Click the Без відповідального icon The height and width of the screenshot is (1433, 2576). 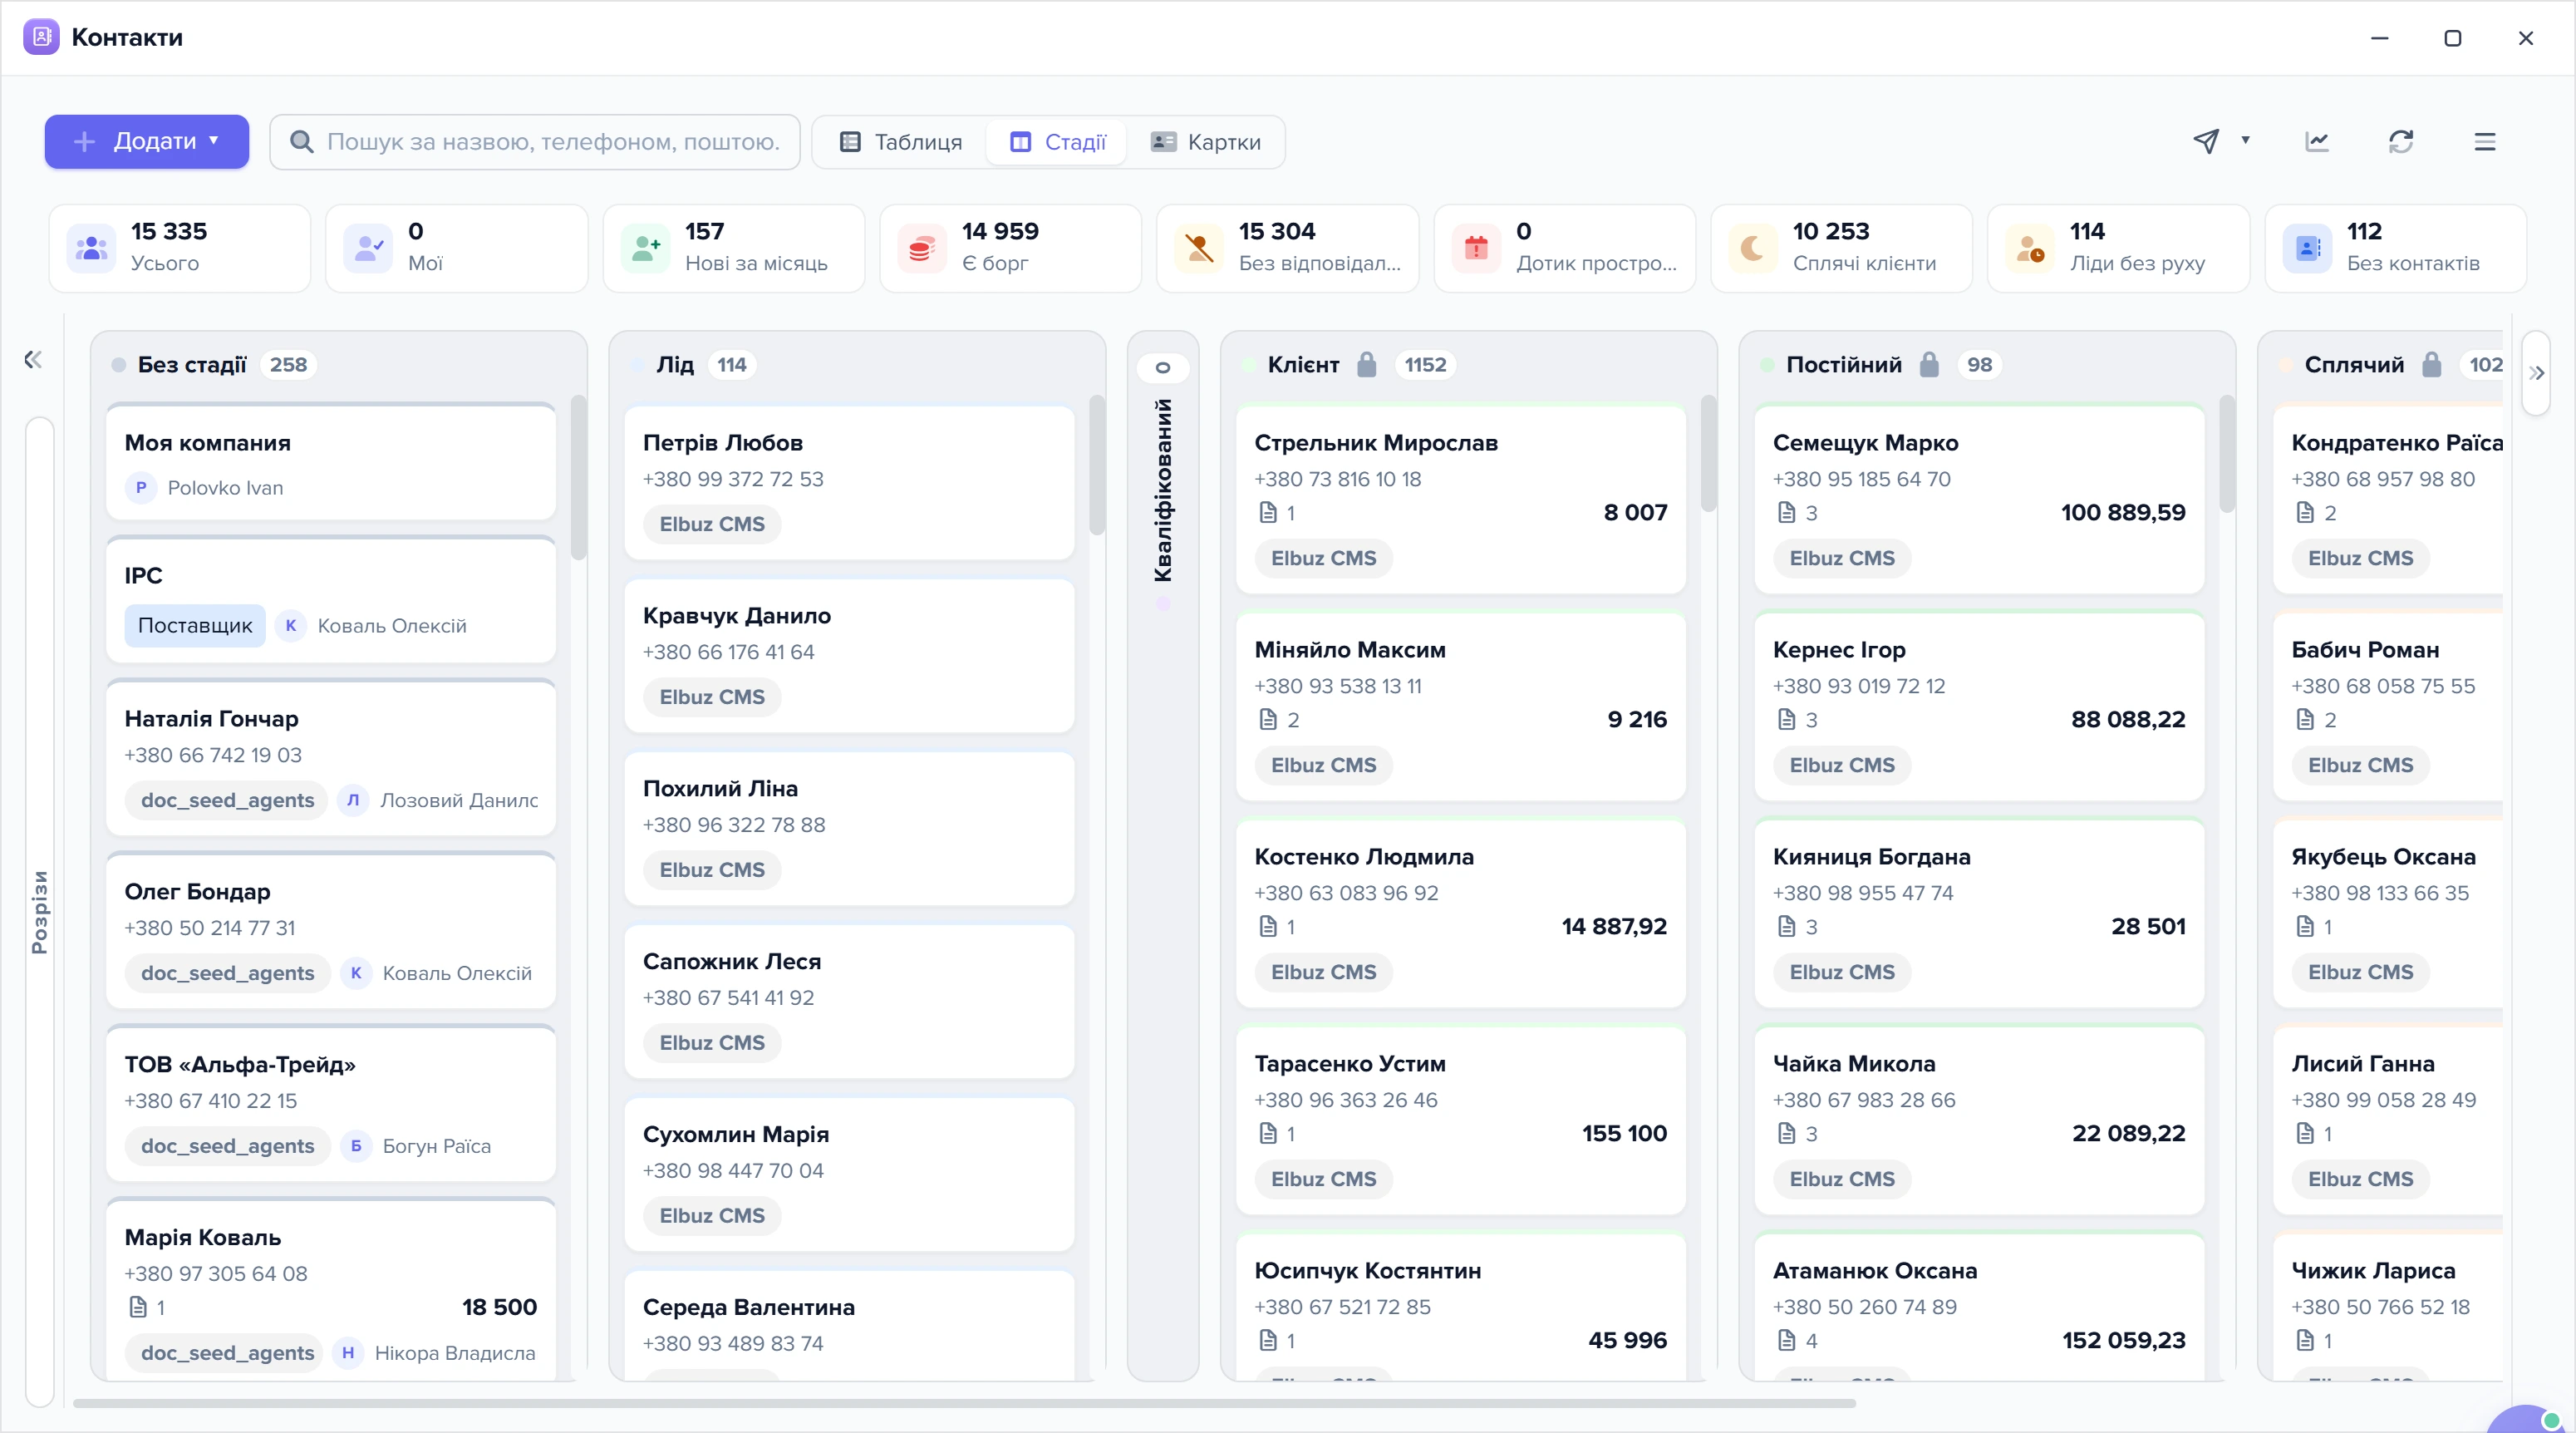click(x=1199, y=248)
